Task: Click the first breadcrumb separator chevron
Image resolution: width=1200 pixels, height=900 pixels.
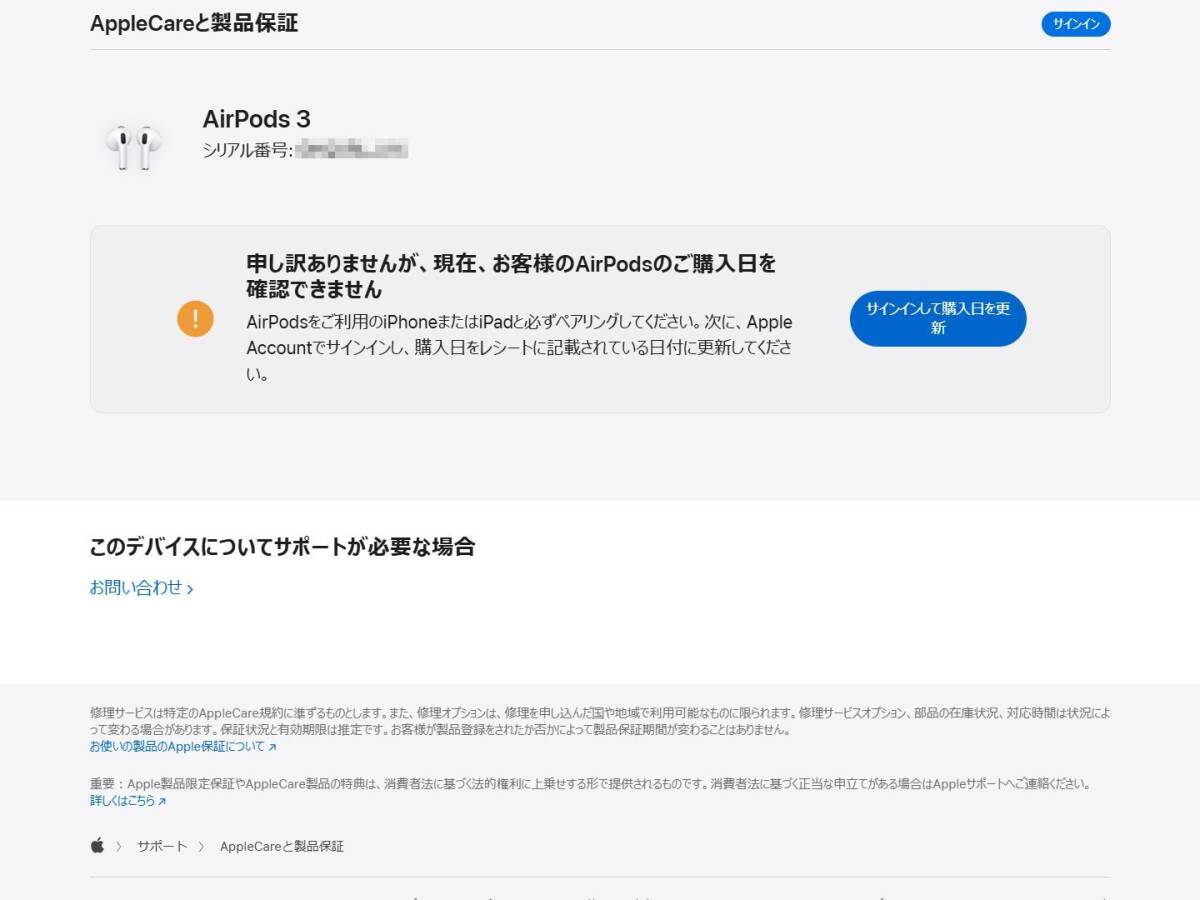Action: [x=119, y=845]
